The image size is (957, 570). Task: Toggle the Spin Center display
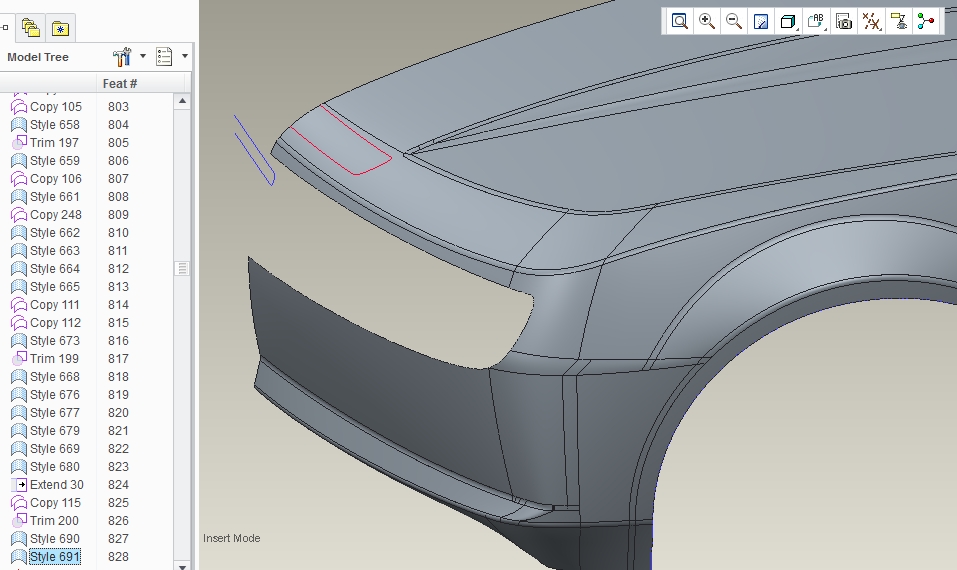click(925, 21)
